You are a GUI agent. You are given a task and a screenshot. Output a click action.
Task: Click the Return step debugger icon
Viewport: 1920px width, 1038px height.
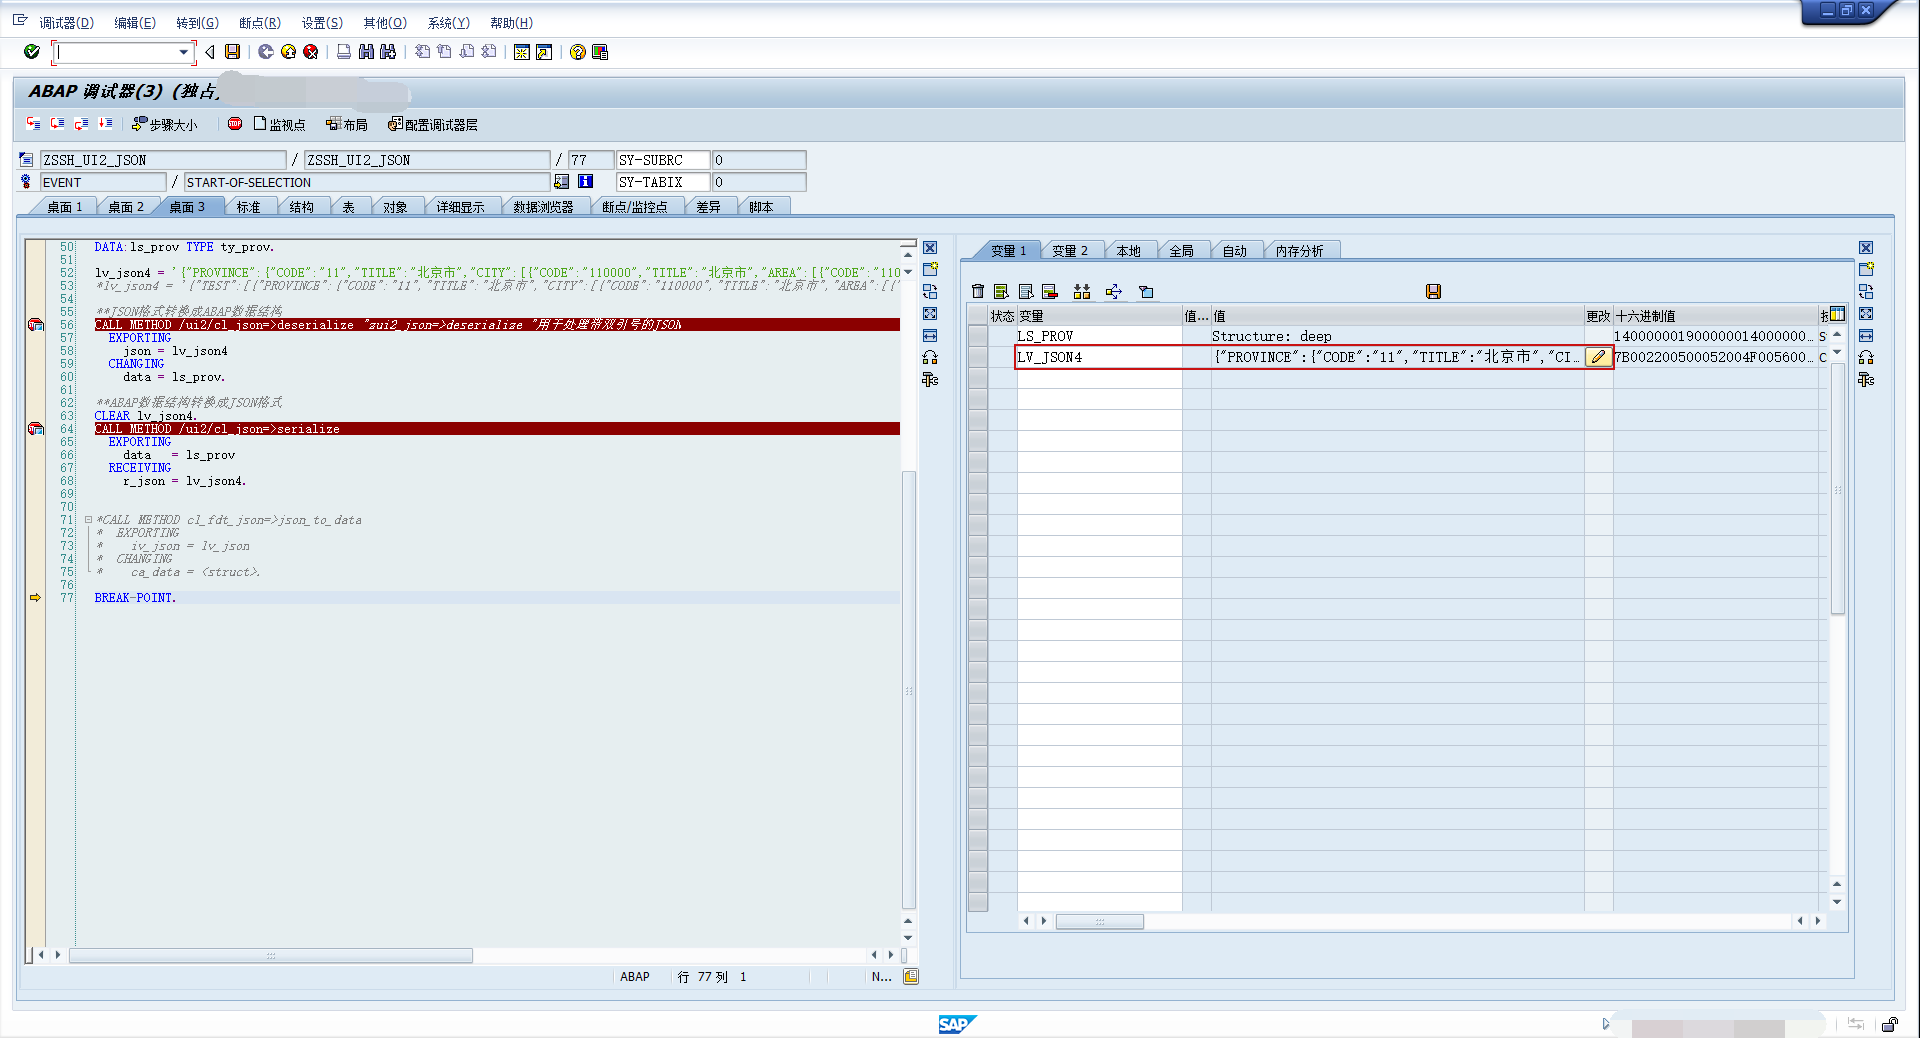[82, 124]
